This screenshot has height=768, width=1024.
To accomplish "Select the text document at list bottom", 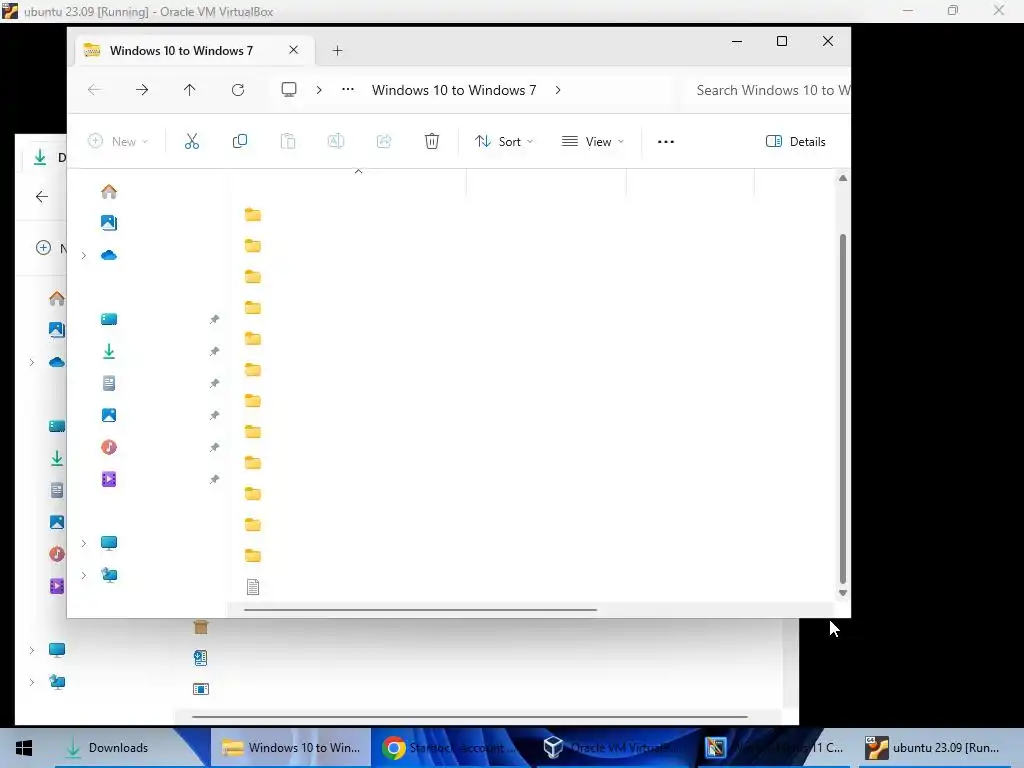I will click(x=253, y=586).
